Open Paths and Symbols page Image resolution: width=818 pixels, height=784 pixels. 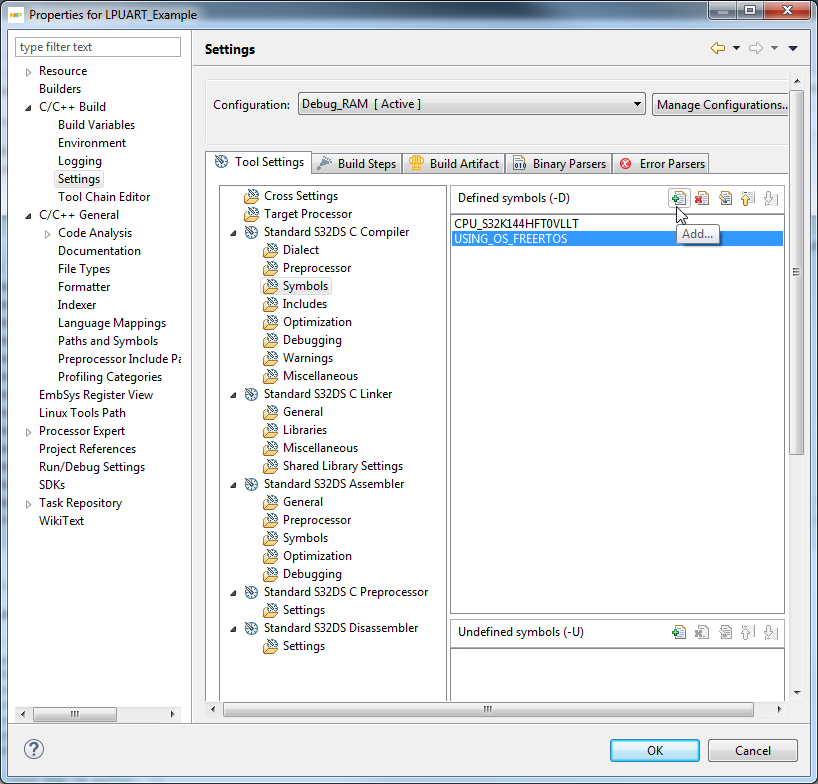(108, 341)
